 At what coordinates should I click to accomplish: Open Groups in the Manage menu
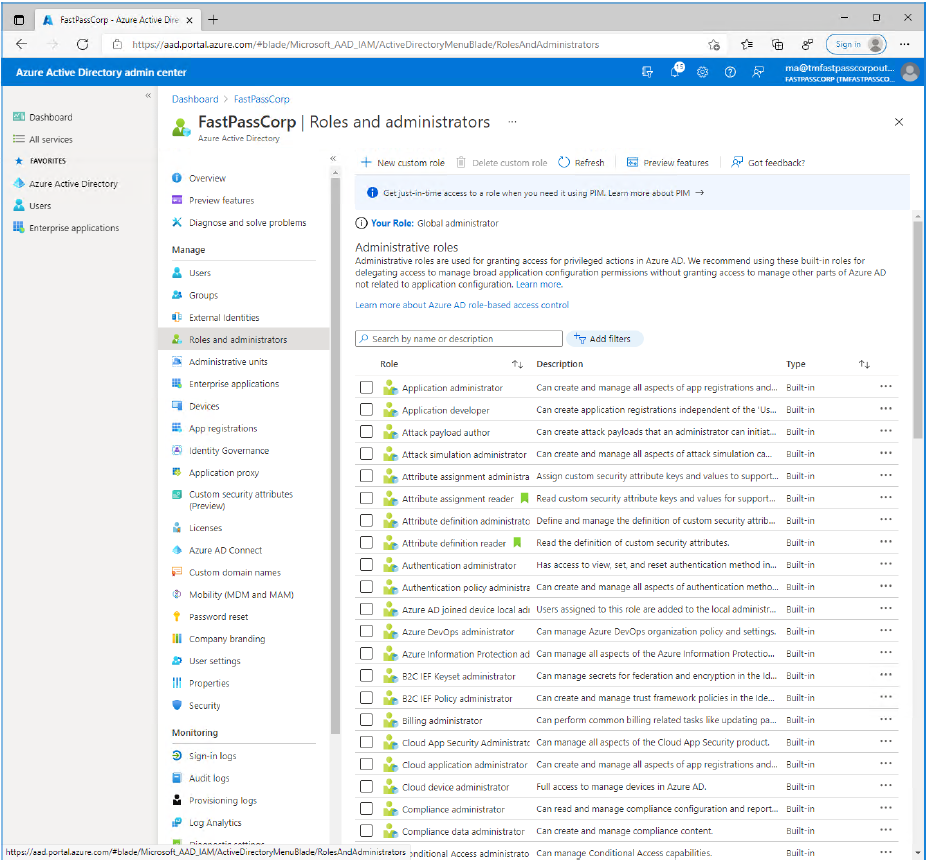(x=203, y=295)
